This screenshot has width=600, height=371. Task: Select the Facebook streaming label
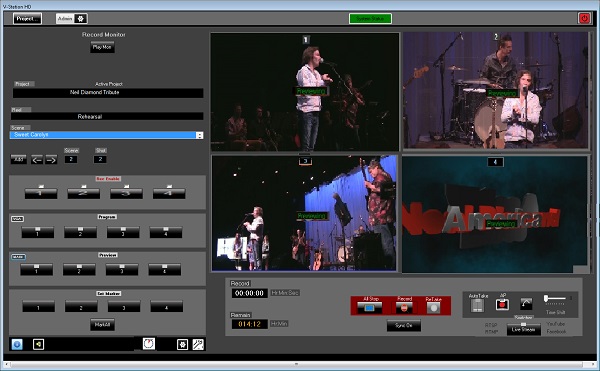556,331
